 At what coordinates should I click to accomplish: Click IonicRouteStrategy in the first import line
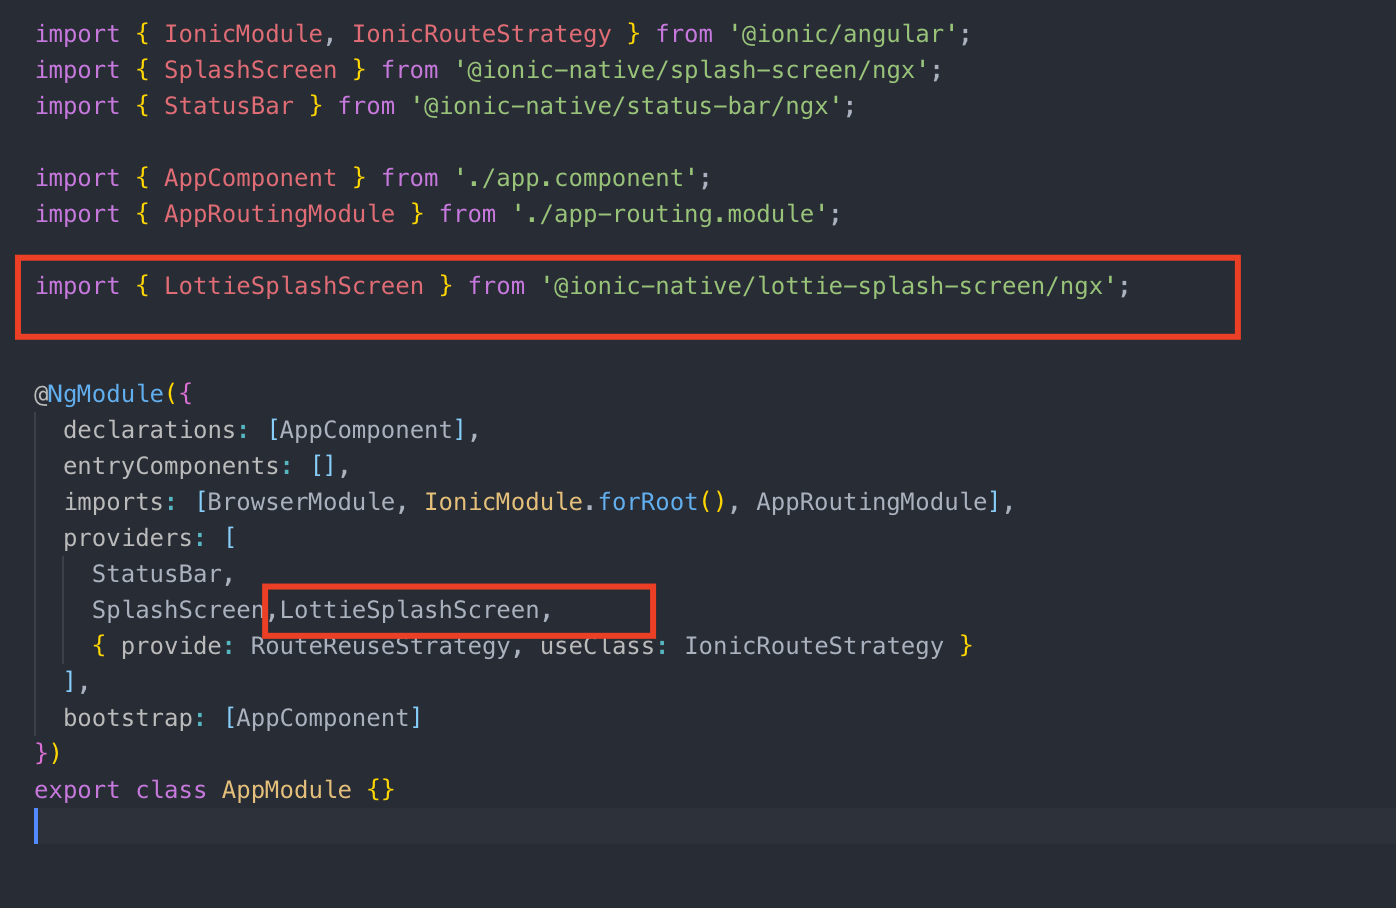coord(481,34)
